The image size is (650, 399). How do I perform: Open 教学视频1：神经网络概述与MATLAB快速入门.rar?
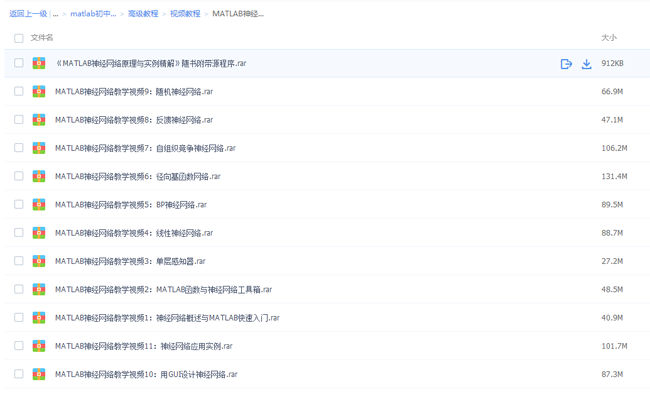coord(167,318)
